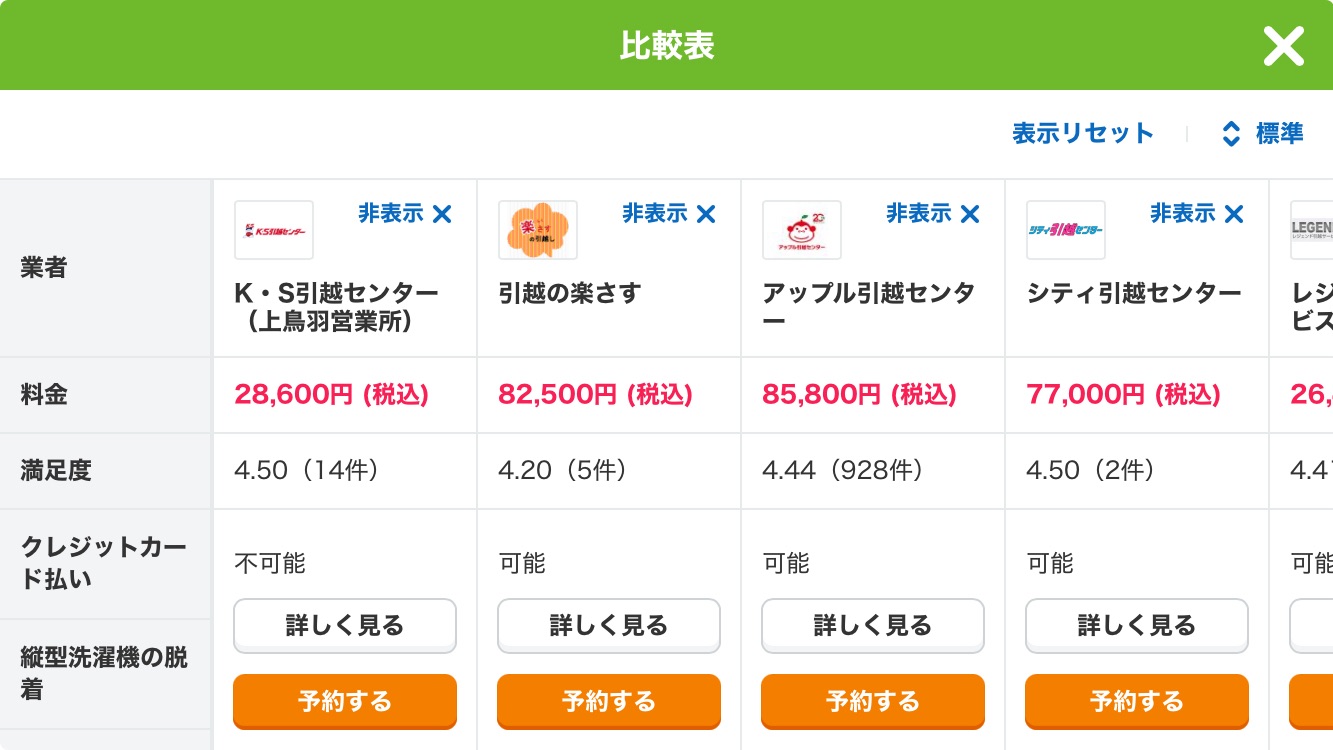Hide the アップル引越センター column
This screenshot has width=1333, height=750.
(x=933, y=213)
